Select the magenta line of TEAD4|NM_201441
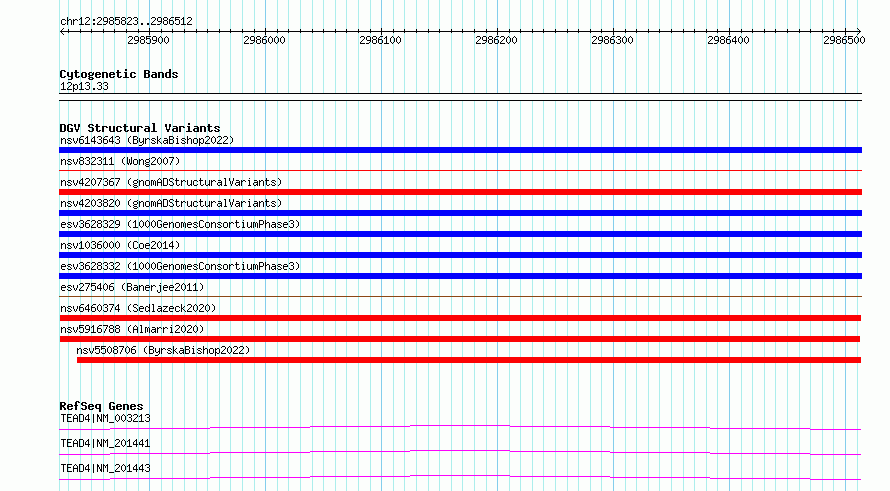 (x=460, y=452)
